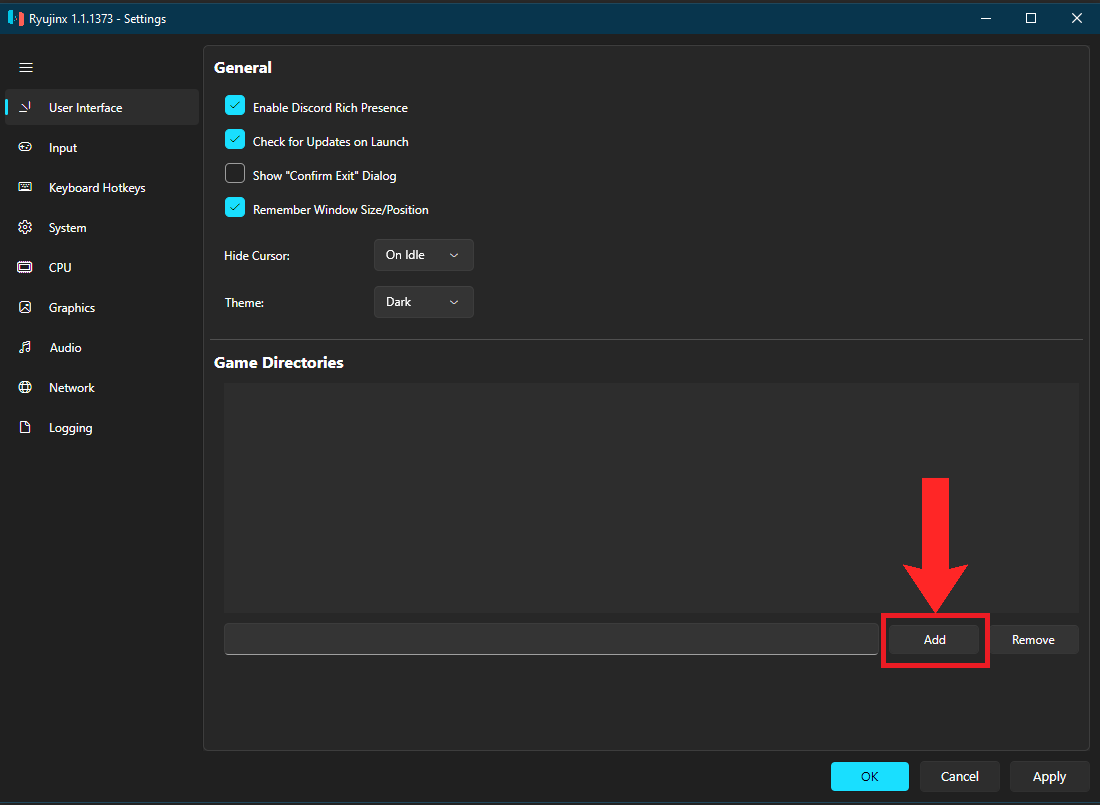Image resolution: width=1100 pixels, height=805 pixels.
Task: Click the System gear icon
Action: (25, 227)
